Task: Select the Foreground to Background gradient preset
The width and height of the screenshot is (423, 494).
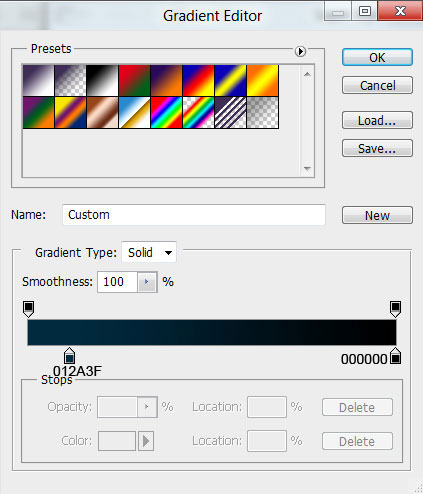Action: pyautogui.click(x=38, y=80)
